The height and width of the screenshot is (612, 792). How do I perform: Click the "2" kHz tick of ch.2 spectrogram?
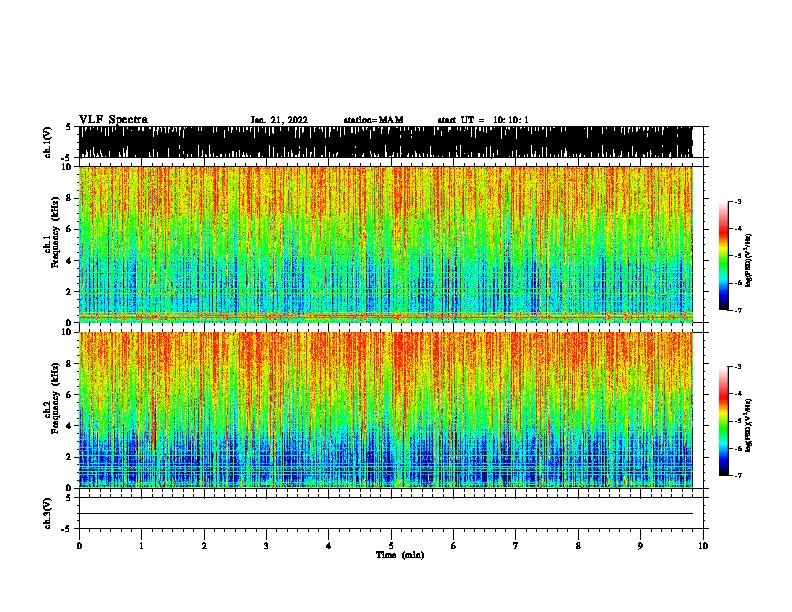[x=68, y=457]
